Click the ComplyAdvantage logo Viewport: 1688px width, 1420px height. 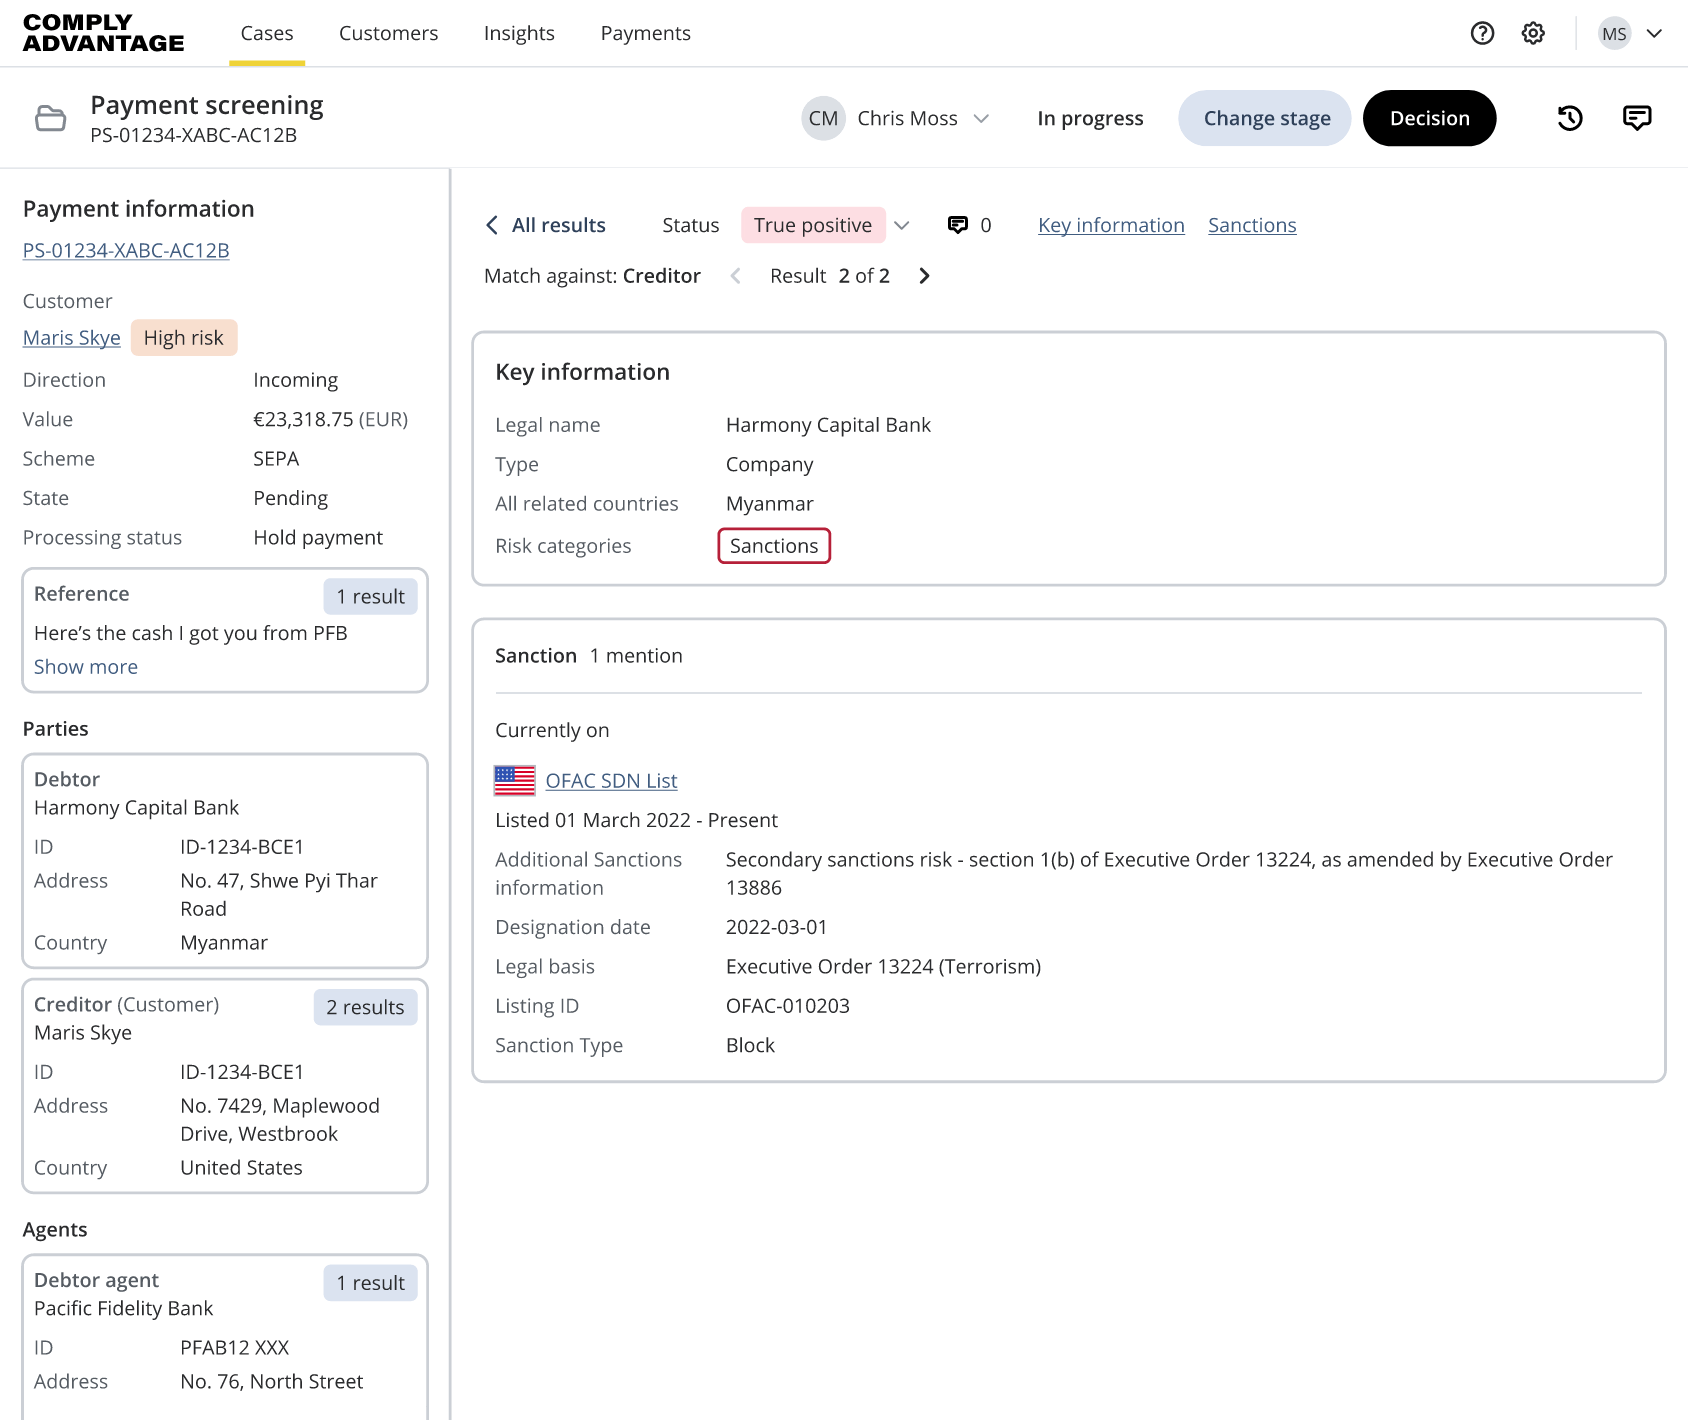point(103,33)
